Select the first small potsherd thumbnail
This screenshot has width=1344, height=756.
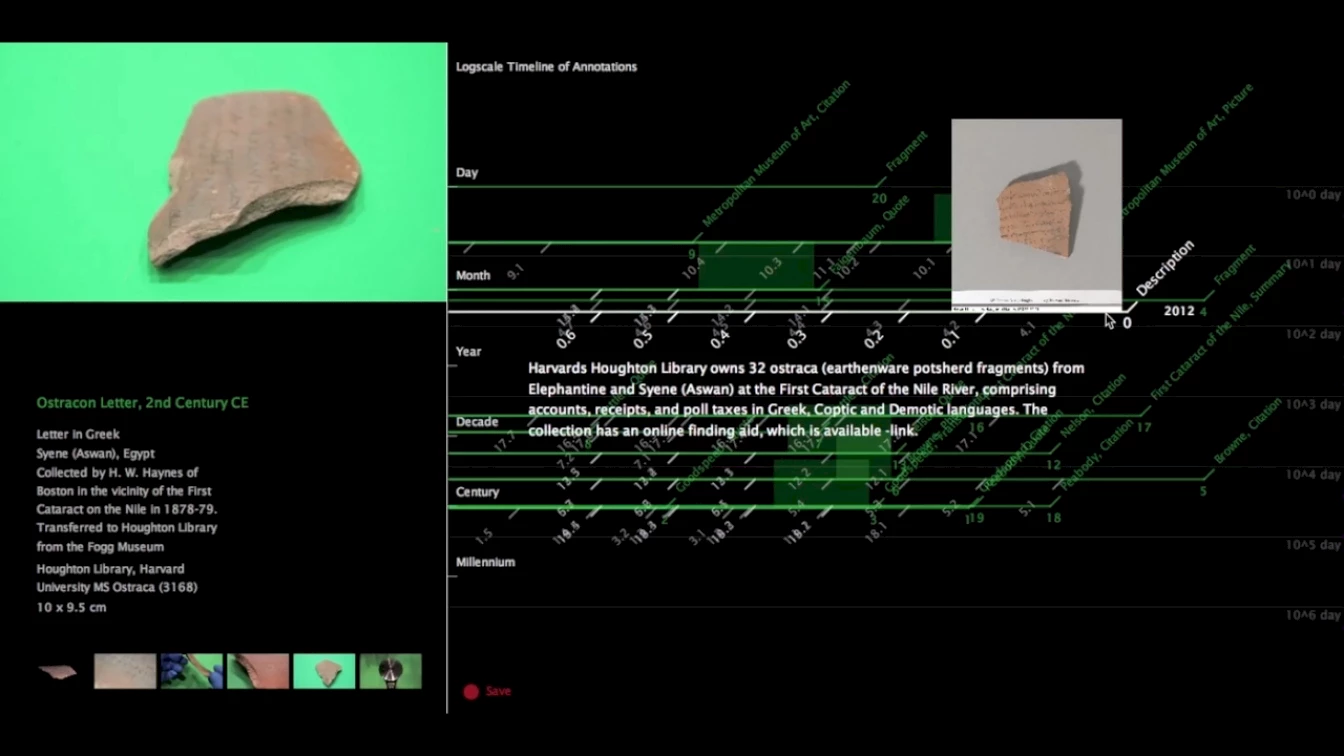[57, 672]
